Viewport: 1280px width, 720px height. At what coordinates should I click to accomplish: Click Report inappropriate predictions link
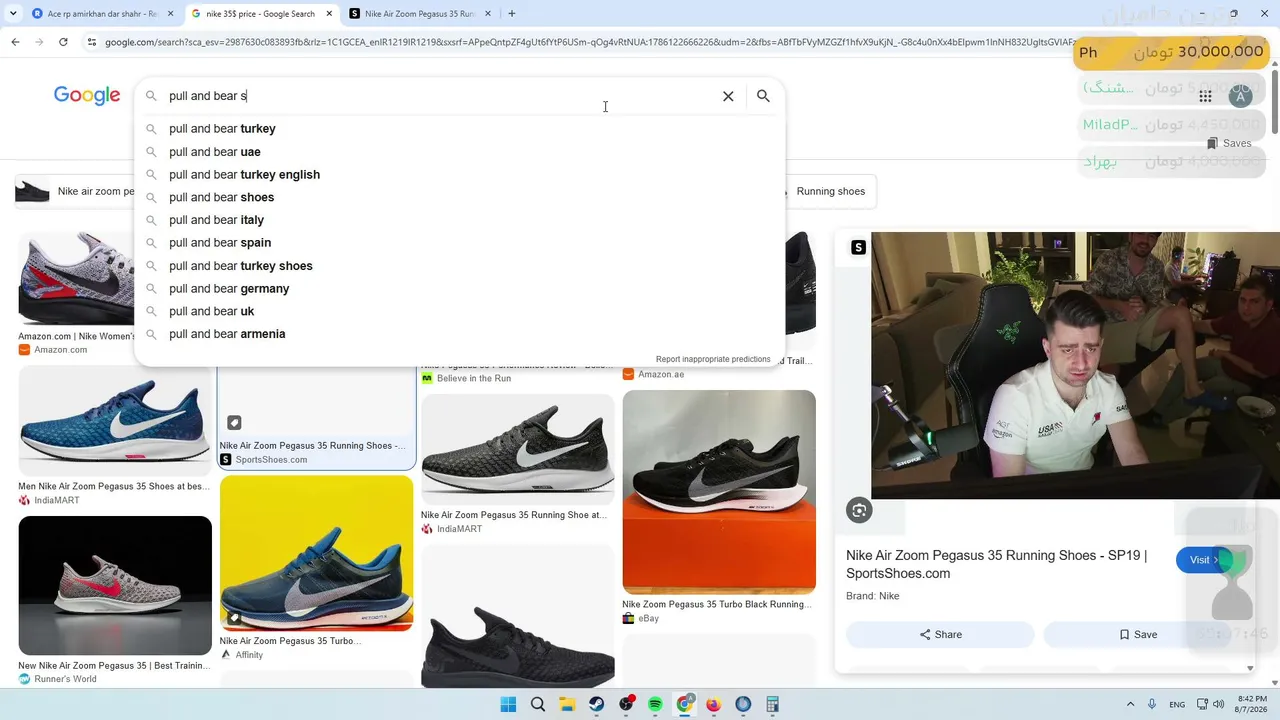click(713, 359)
